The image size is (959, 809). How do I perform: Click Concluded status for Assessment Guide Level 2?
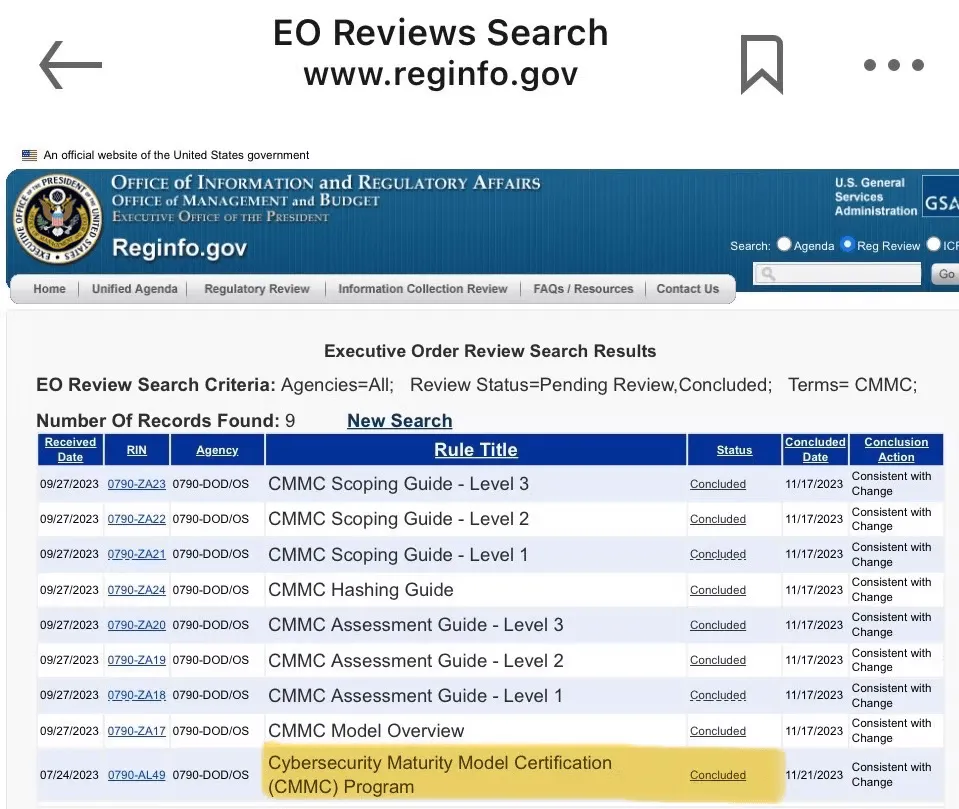pos(717,660)
